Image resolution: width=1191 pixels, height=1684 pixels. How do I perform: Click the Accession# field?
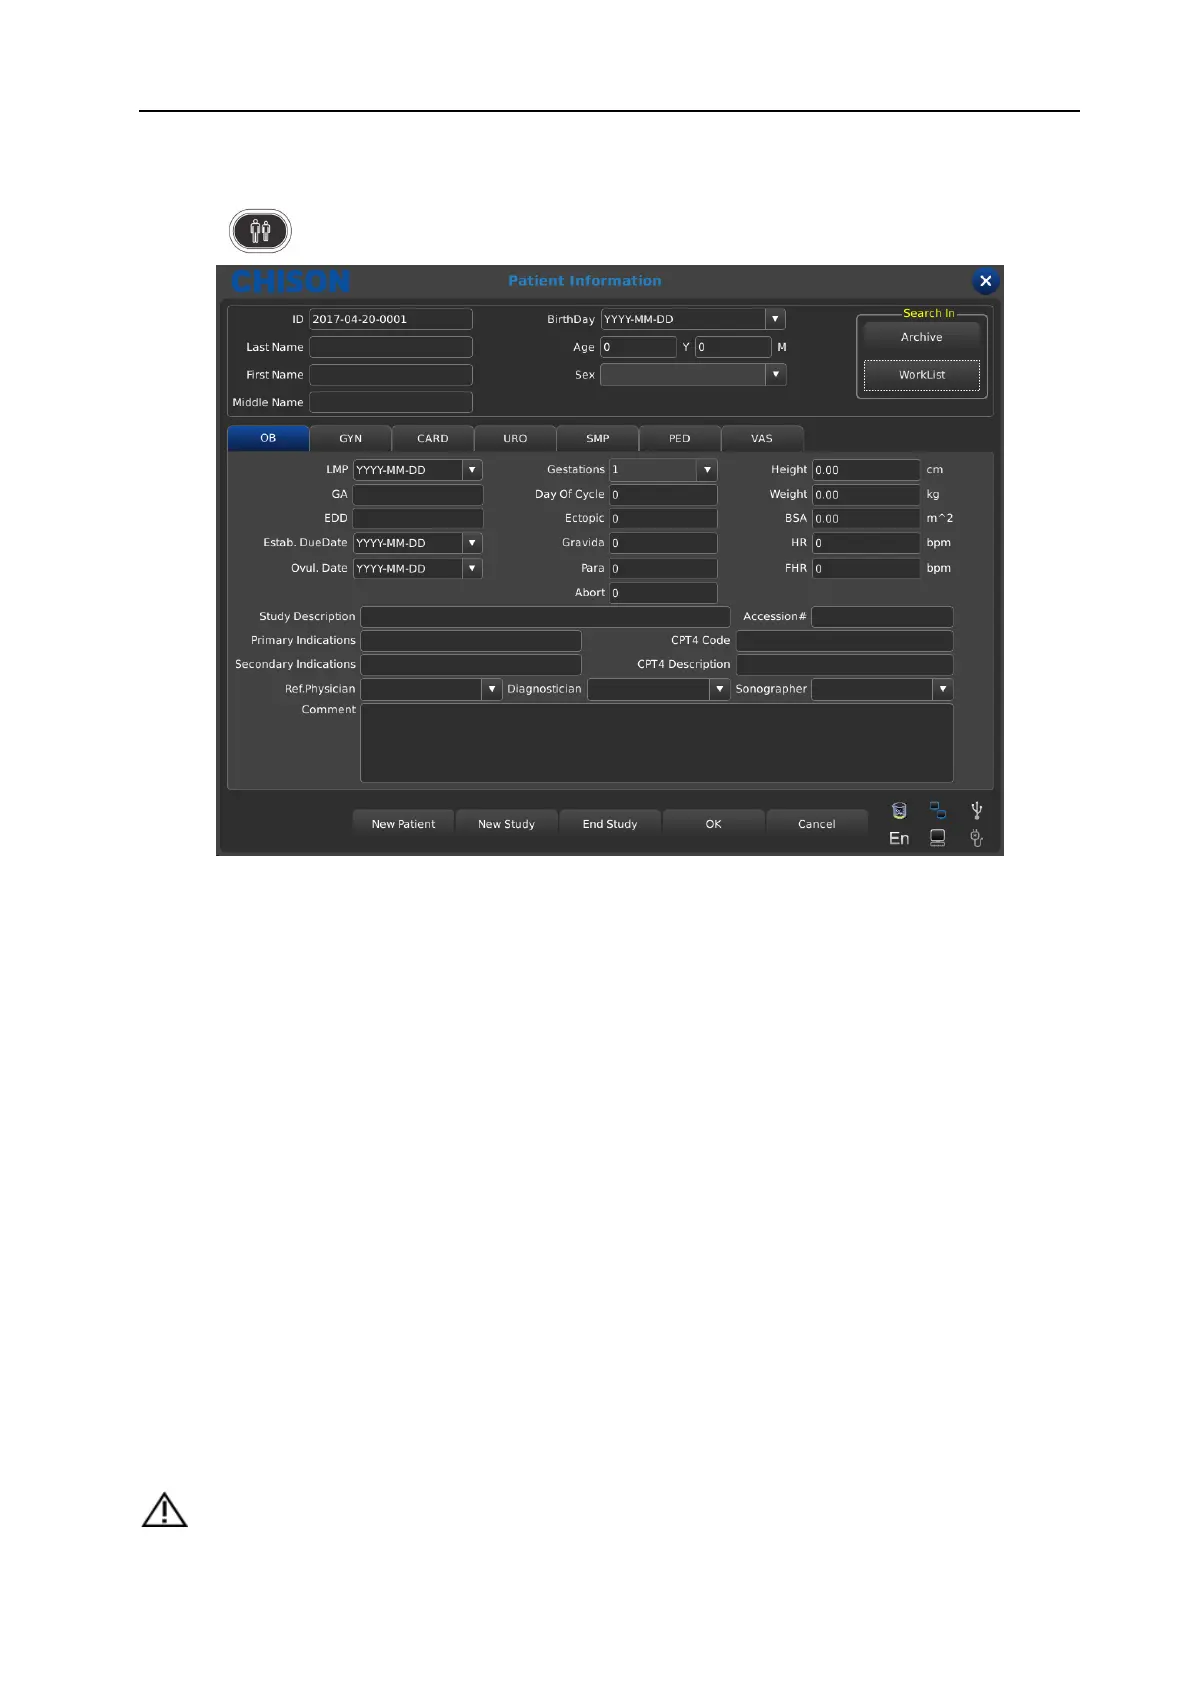click(x=882, y=617)
